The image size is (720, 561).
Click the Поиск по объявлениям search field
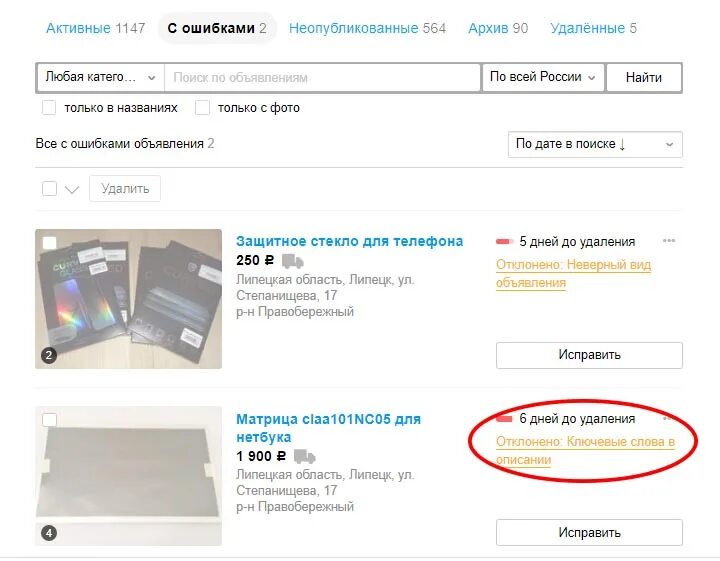pyautogui.click(x=322, y=77)
